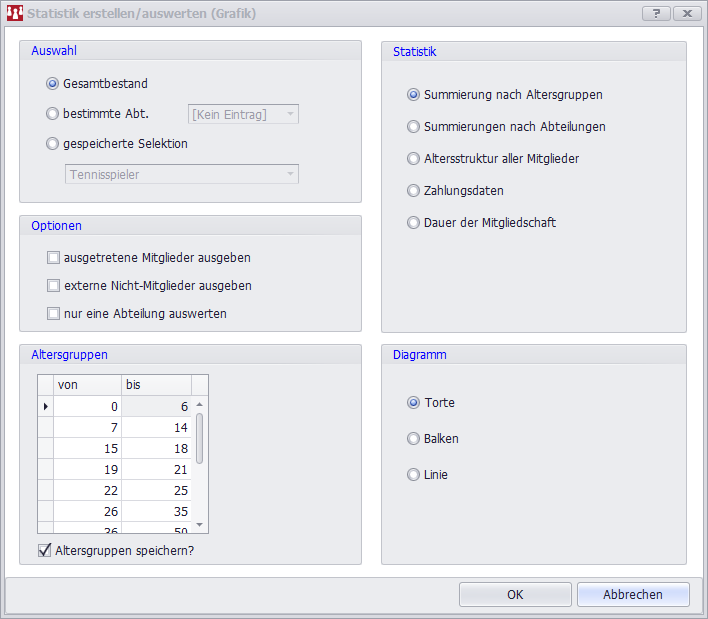
Task: Click the app icon in title bar
Action: pyautogui.click(x=14, y=14)
